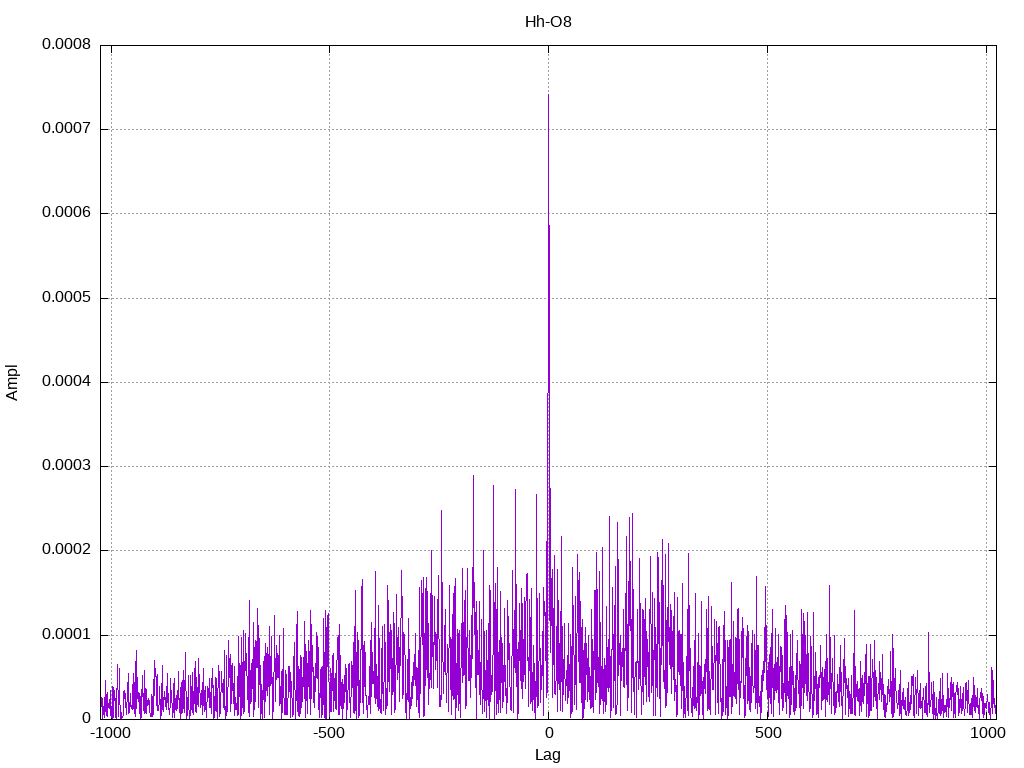Screen dimensions: 1024x768
Task: Click the plot title Hh-O8
Action: [548, 22]
